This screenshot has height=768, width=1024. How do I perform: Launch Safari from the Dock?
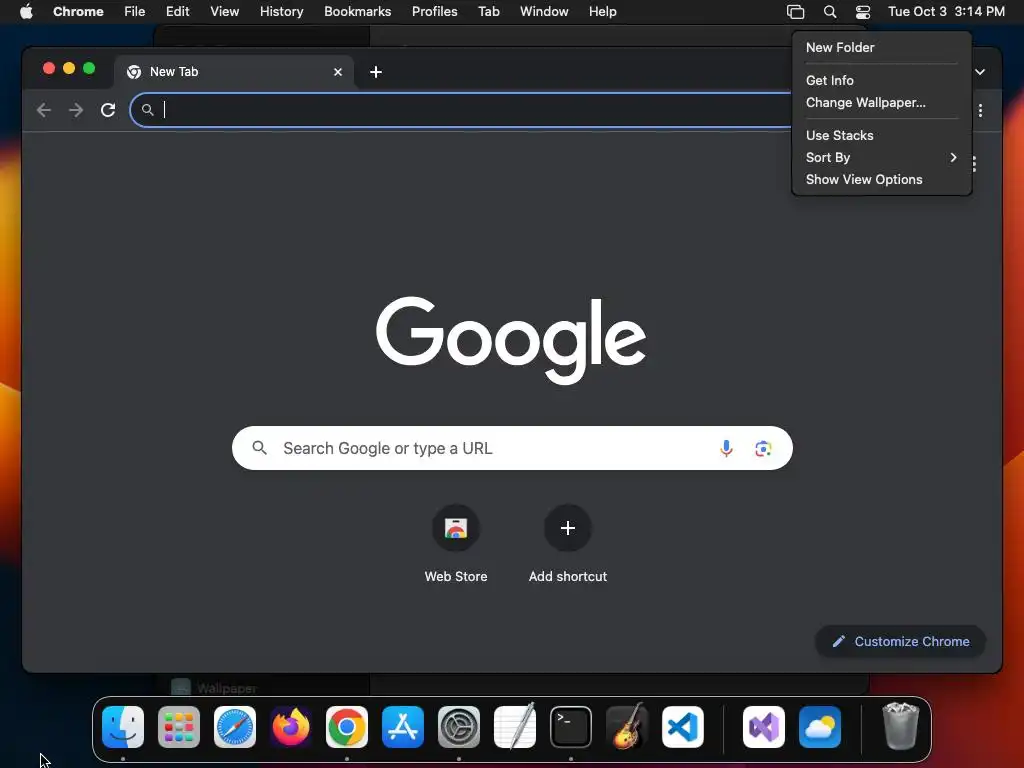235,727
